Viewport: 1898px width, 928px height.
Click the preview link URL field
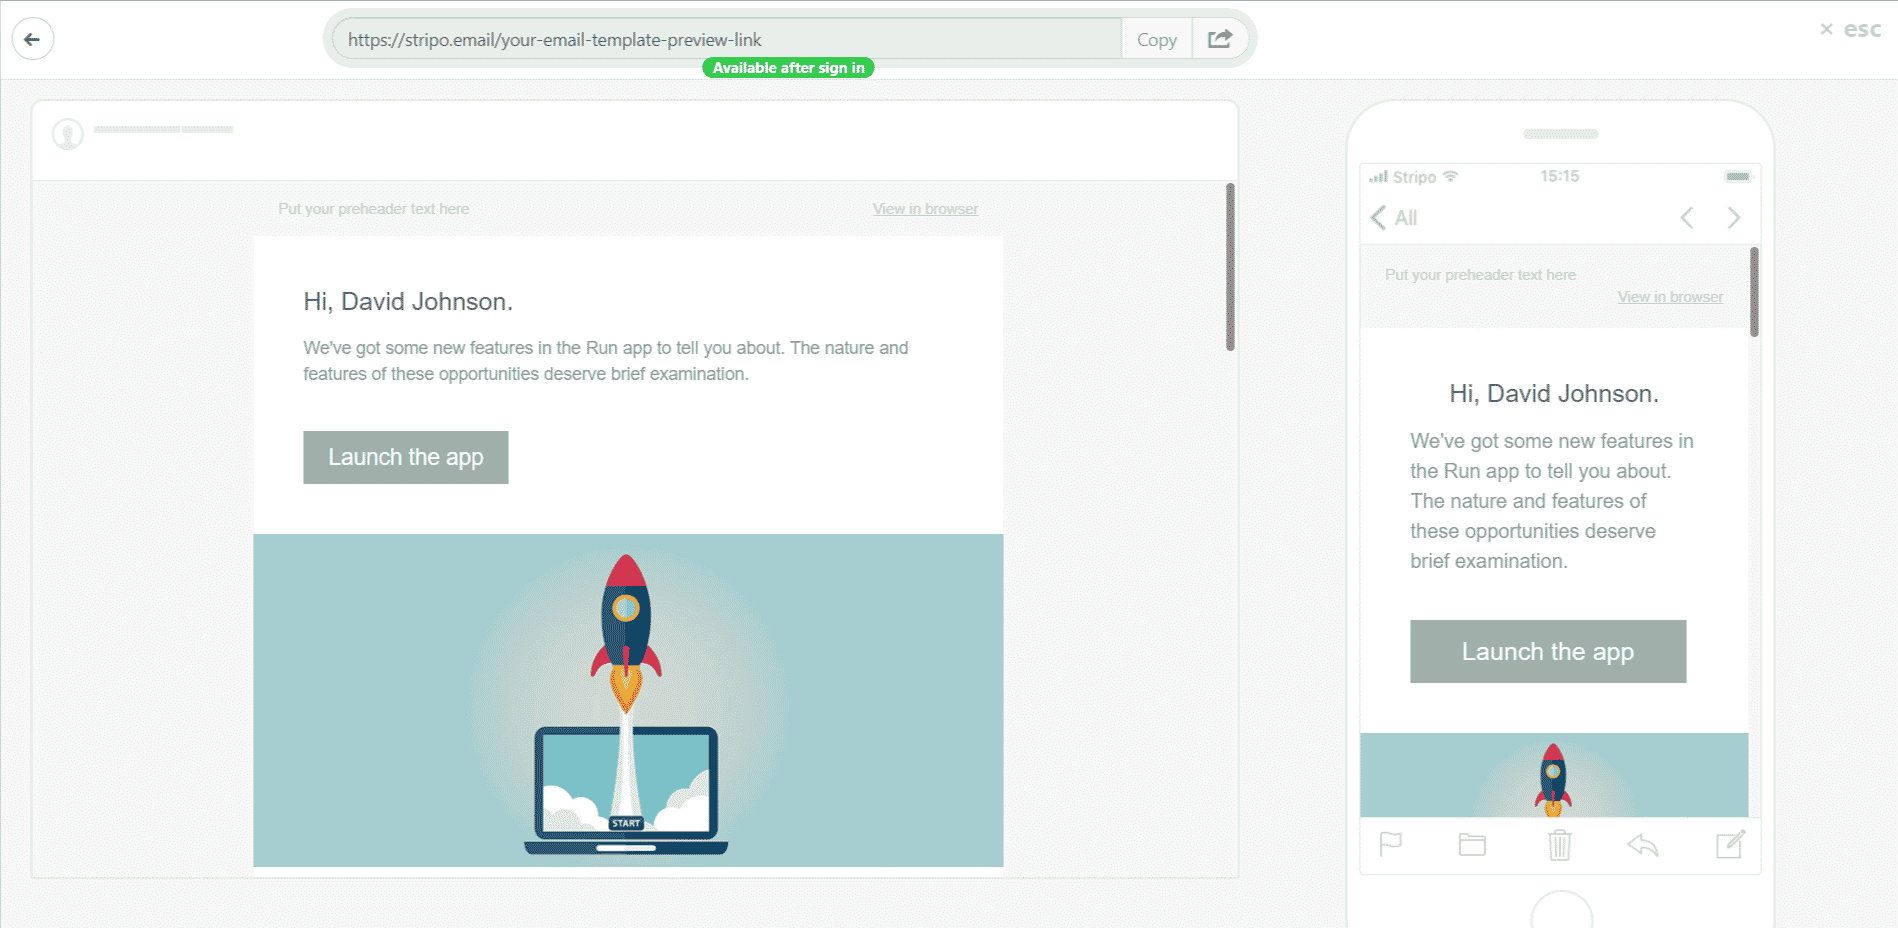tap(727, 39)
